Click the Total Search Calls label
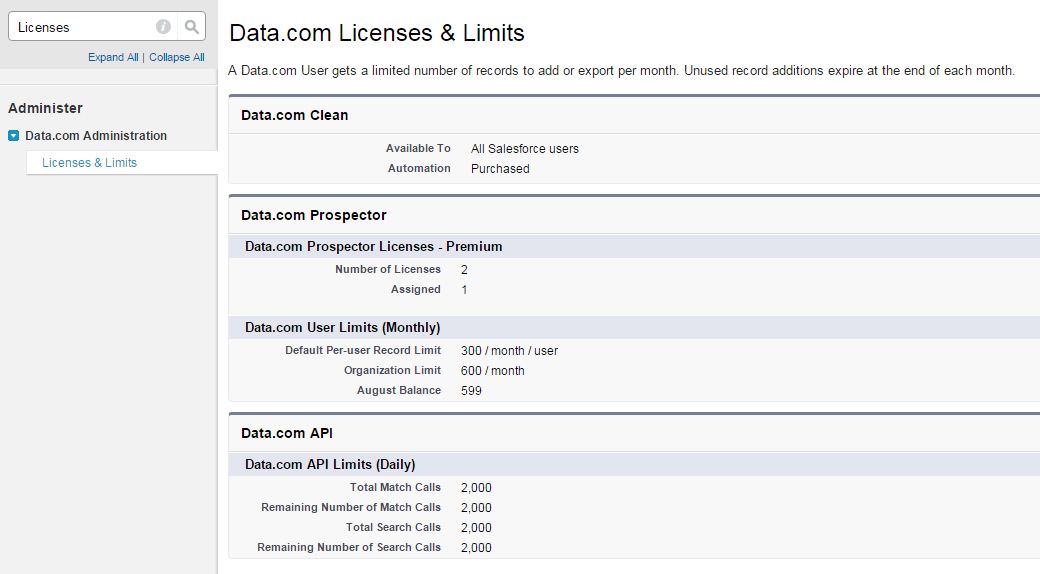 click(x=393, y=527)
